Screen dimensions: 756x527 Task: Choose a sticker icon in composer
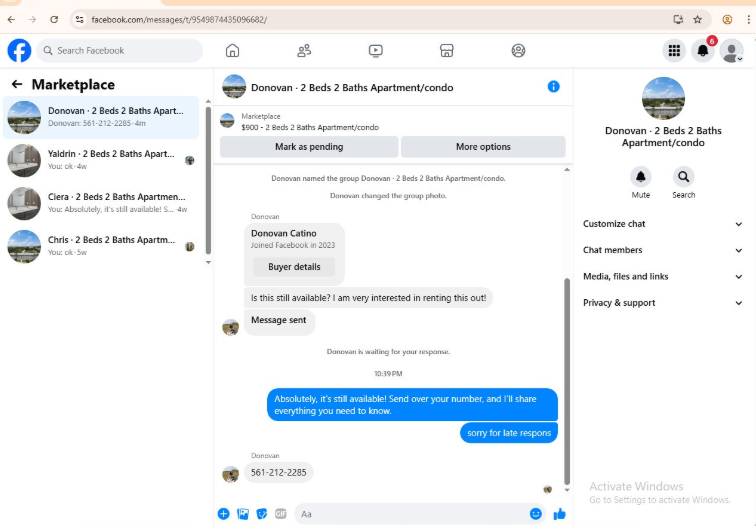point(262,514)
